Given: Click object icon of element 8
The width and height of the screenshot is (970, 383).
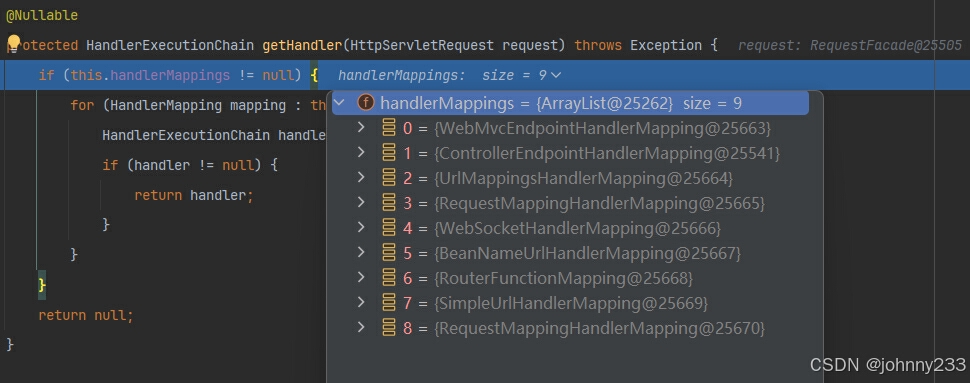Looking at the screenshot, I should click(x=389, y=328).
